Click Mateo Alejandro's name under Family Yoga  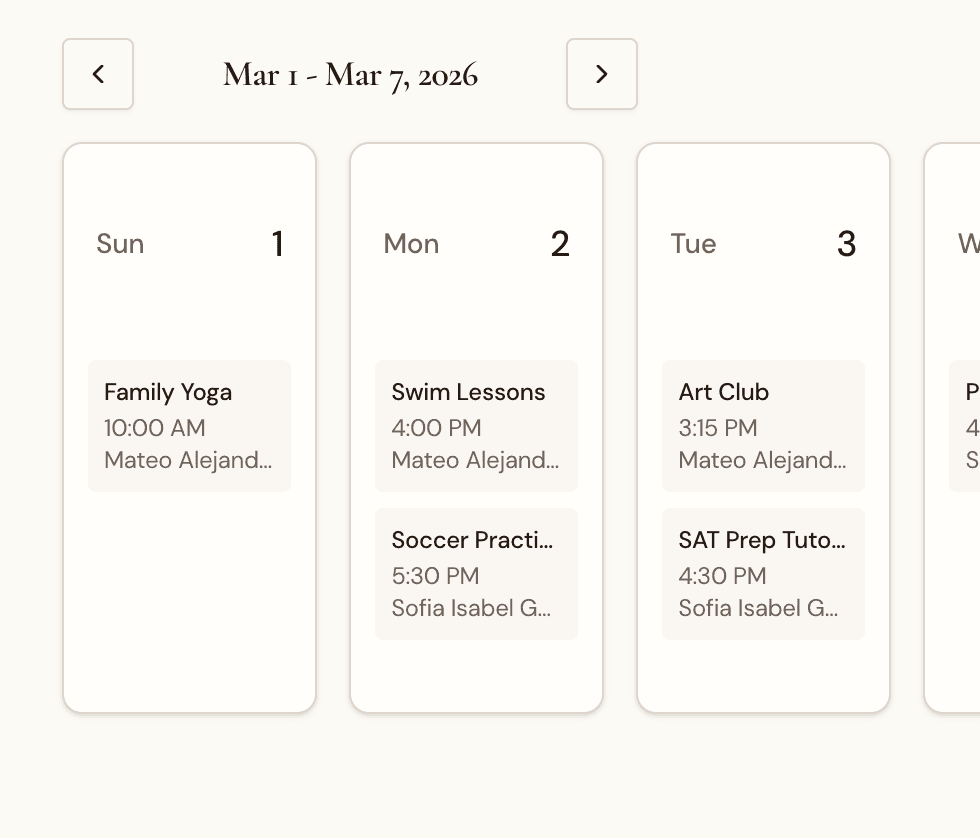(x=175, y=460)
